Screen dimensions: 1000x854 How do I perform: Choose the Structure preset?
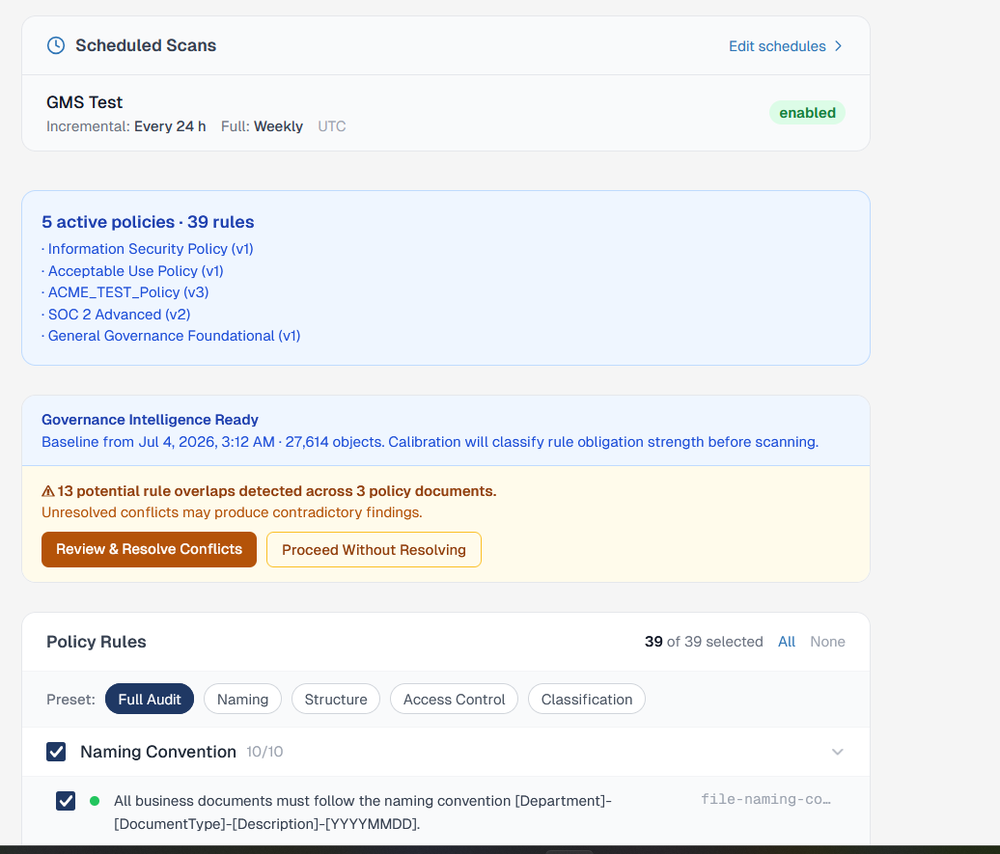click(335, 699)
